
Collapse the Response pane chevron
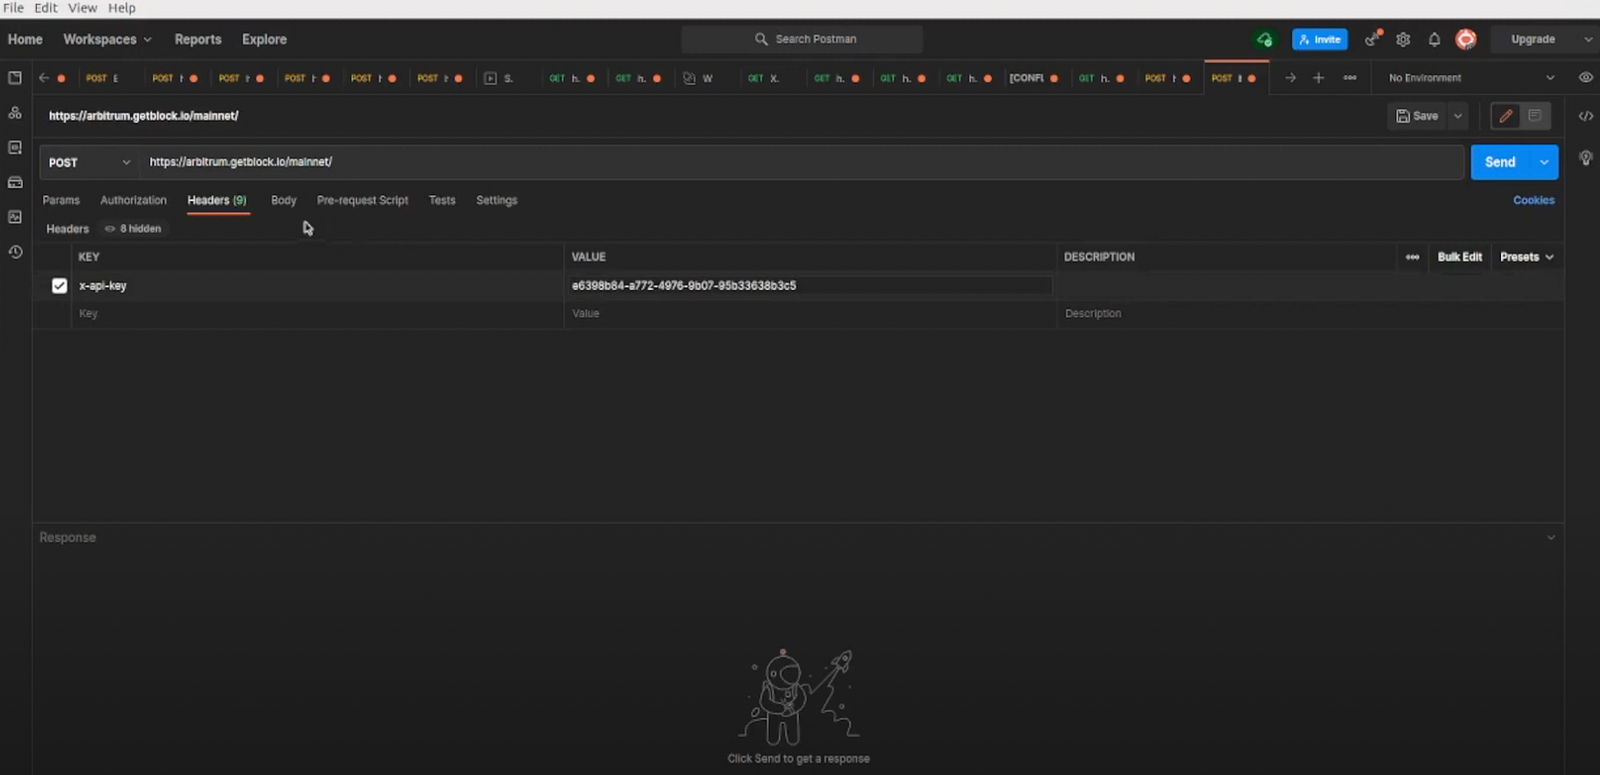(1551, 538)
